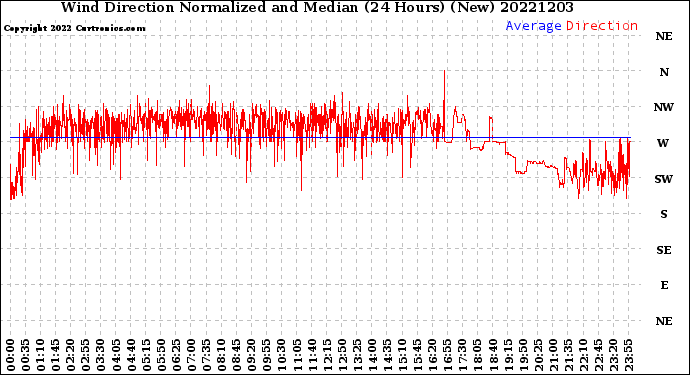Click the 17:30 time axis label

click(x=462, y=355)
